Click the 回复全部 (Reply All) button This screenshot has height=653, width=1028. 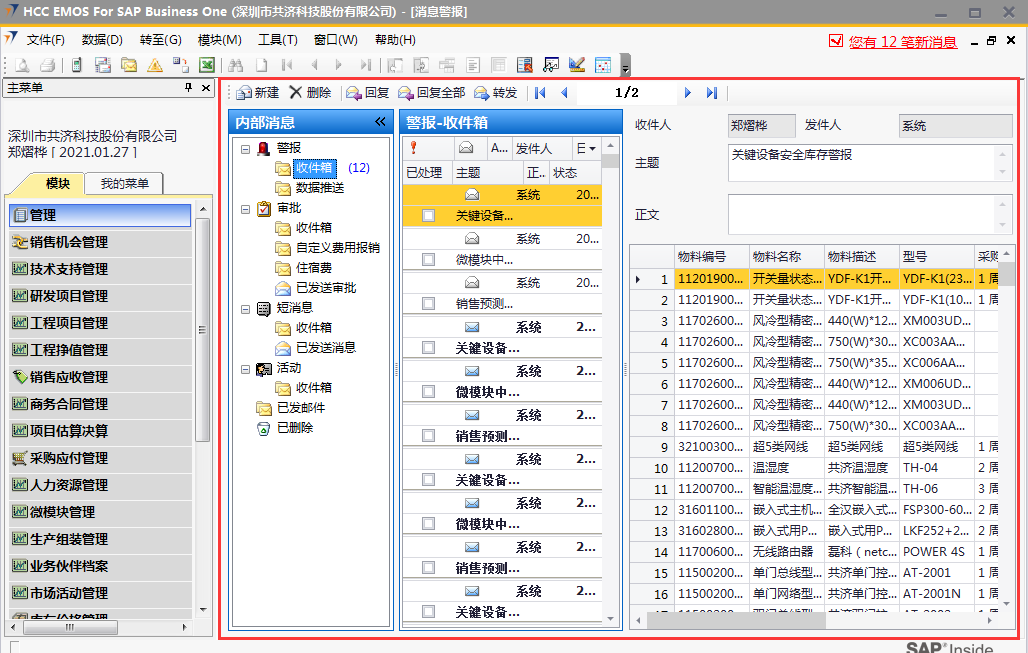coord(431,93)
